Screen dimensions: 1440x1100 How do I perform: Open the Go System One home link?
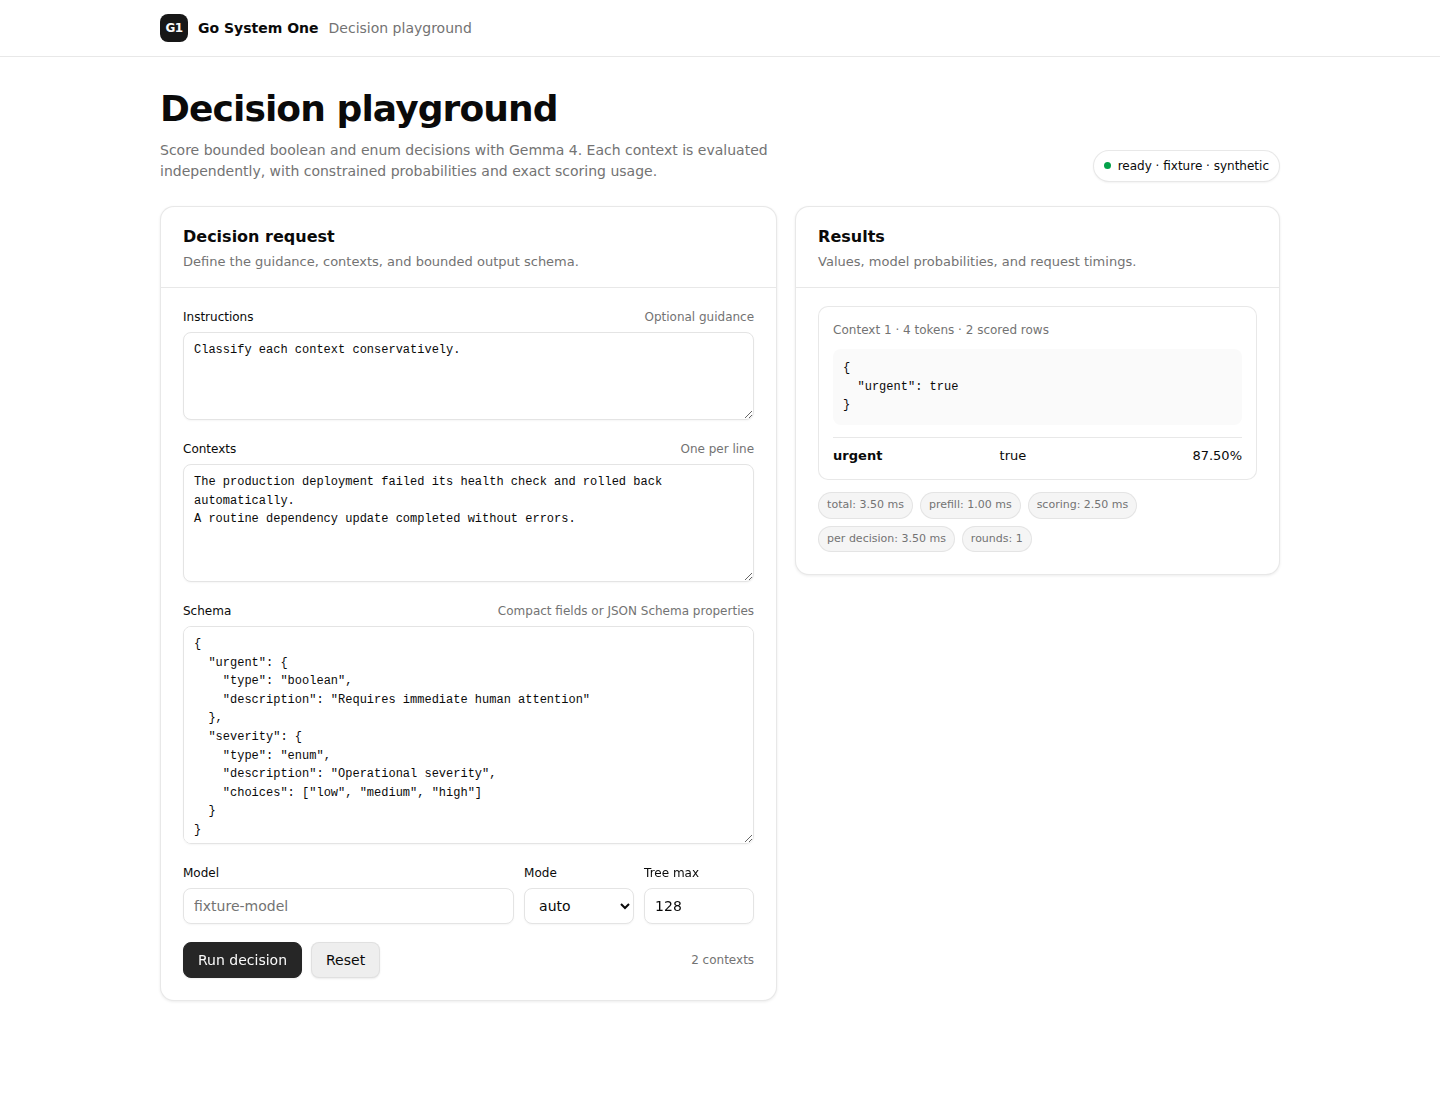click(x=239, y=28)
